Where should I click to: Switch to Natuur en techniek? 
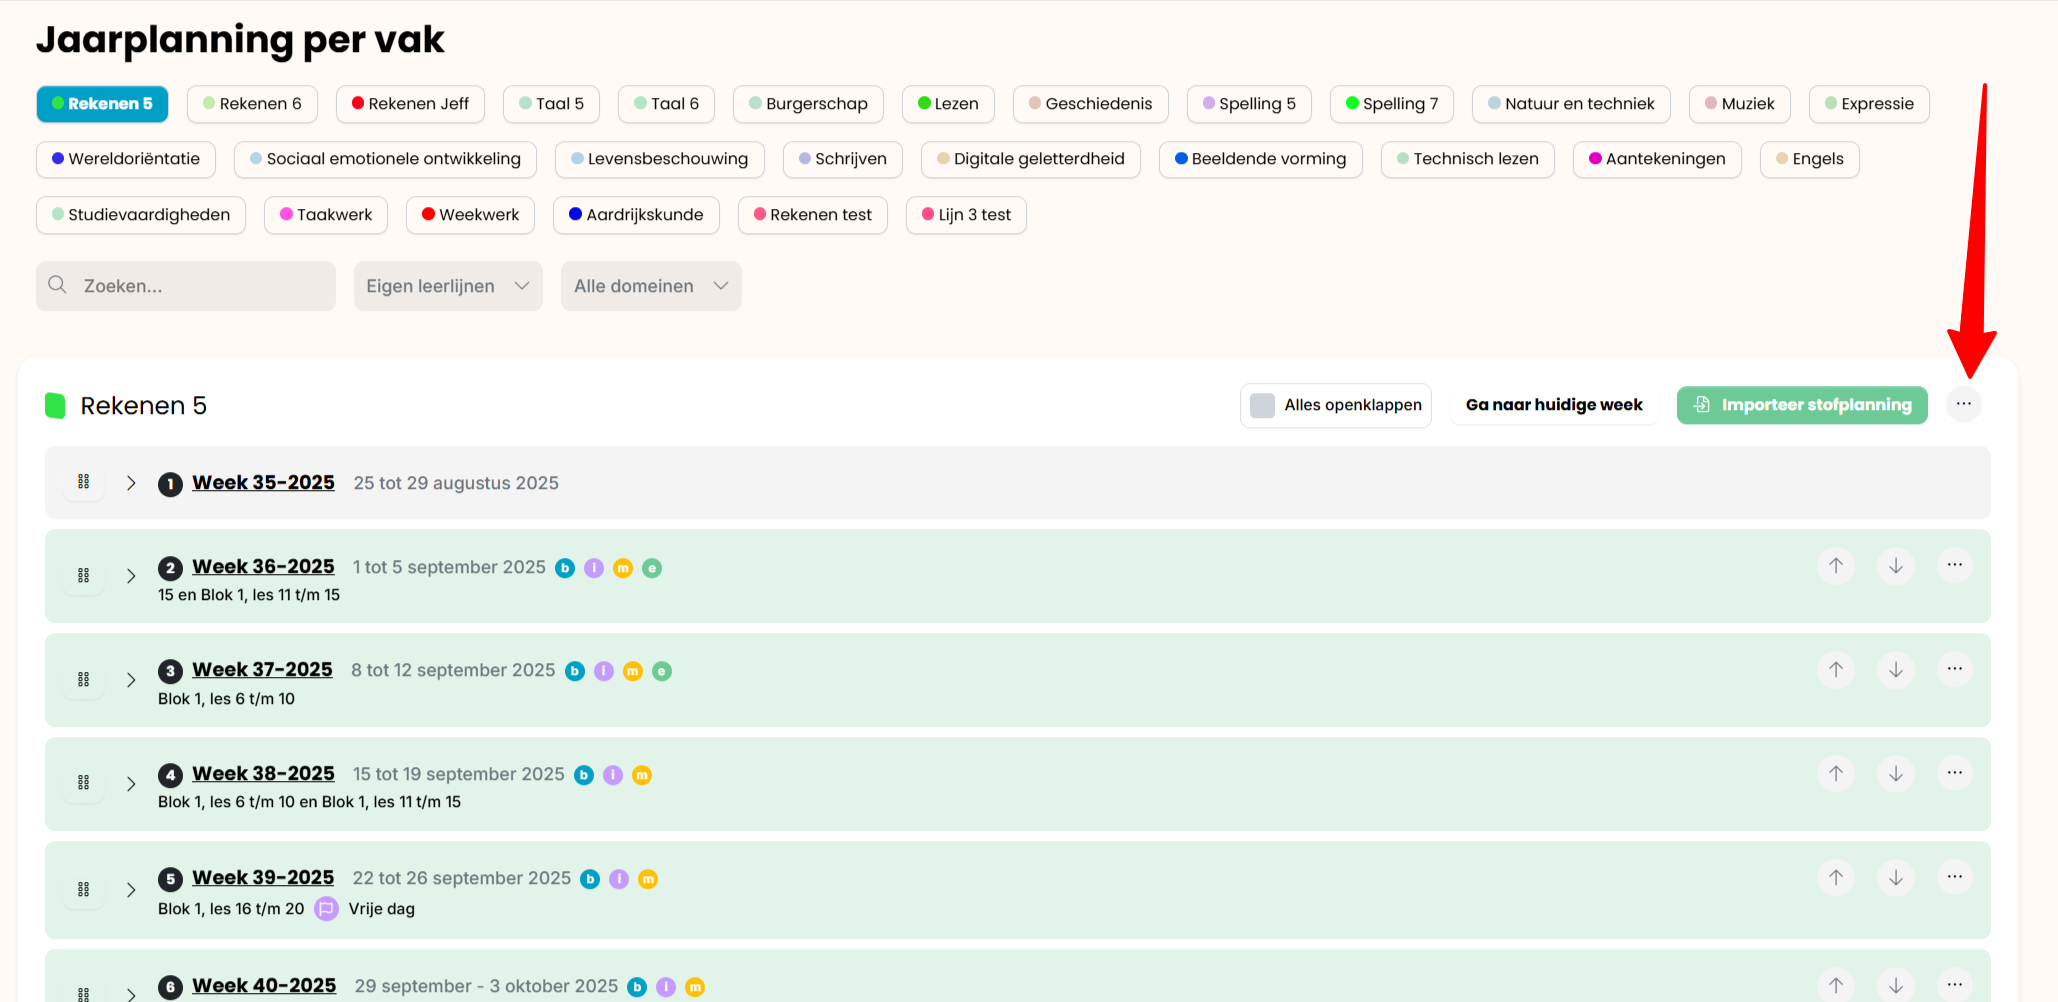coord(1571,104)
